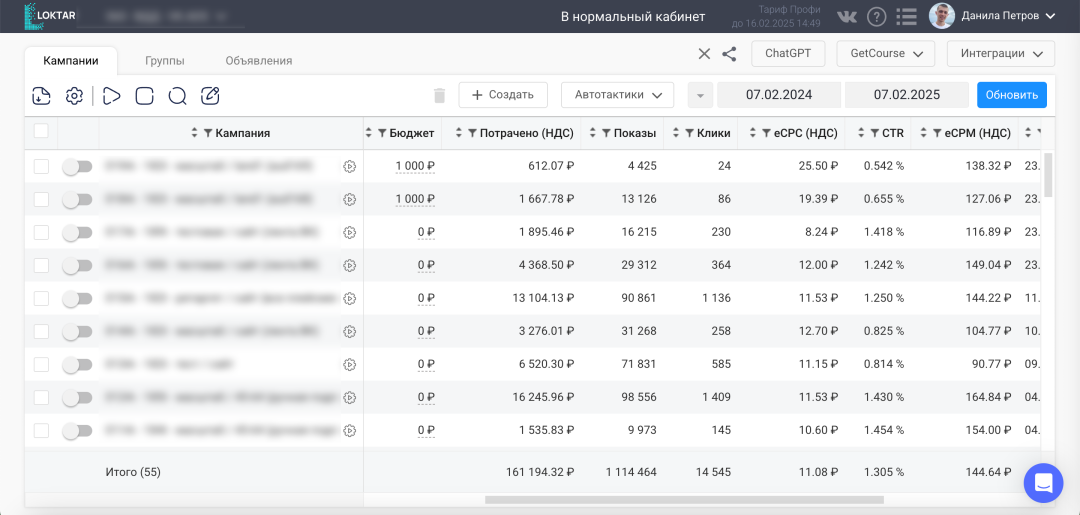The image size is (1080, 515).
Task: Switch to the Группы tab
Action: click(x=164, y=61)
